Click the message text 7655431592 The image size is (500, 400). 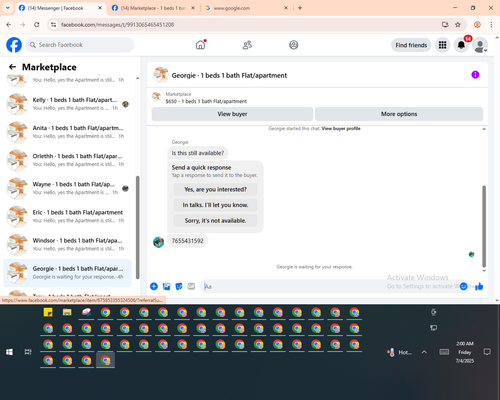[x=187, y=241]
